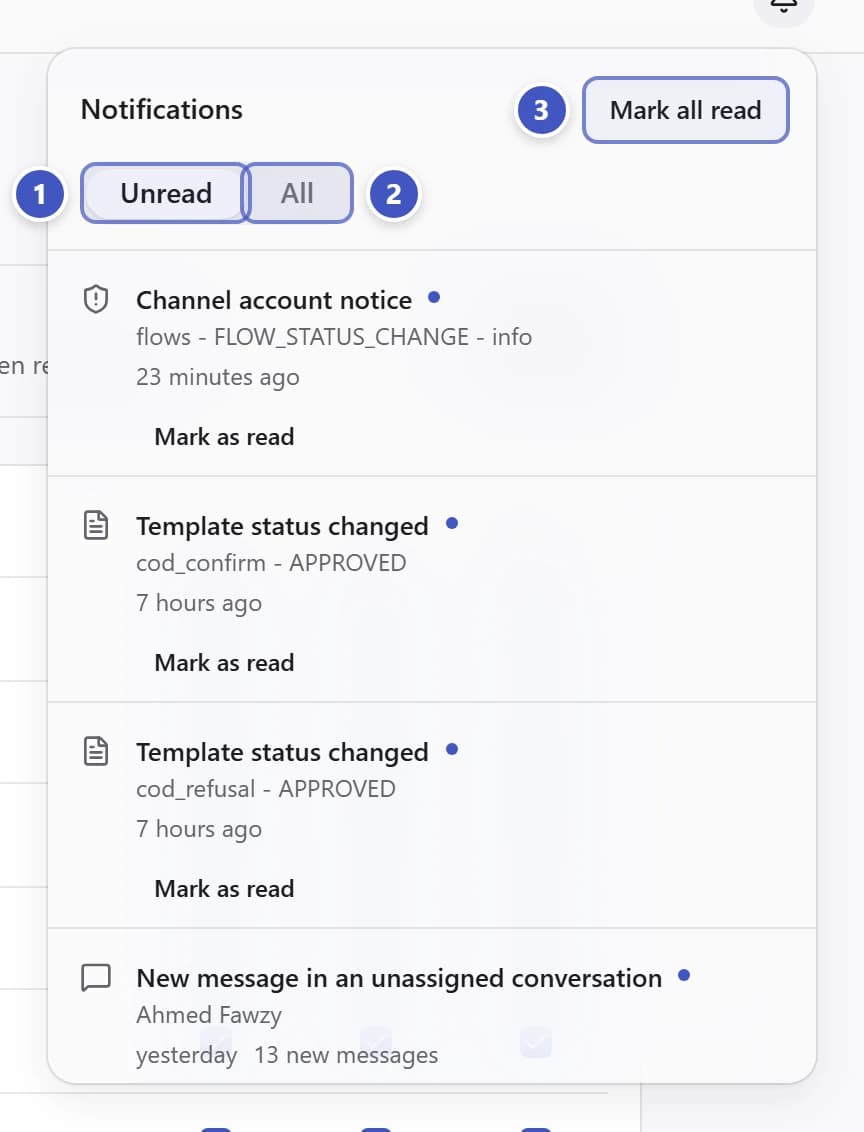864x1132 pixels.
Task: Open the notification bell in the header
Action: click(x=784, y=7)
